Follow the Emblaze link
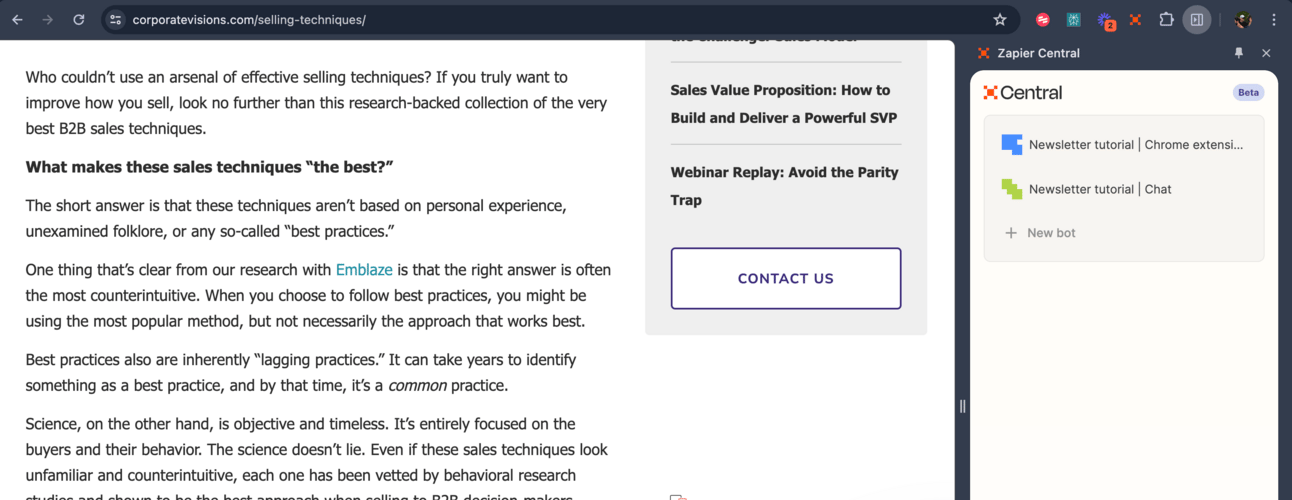This screenshot has height=500, width=1292. point(364,270)
